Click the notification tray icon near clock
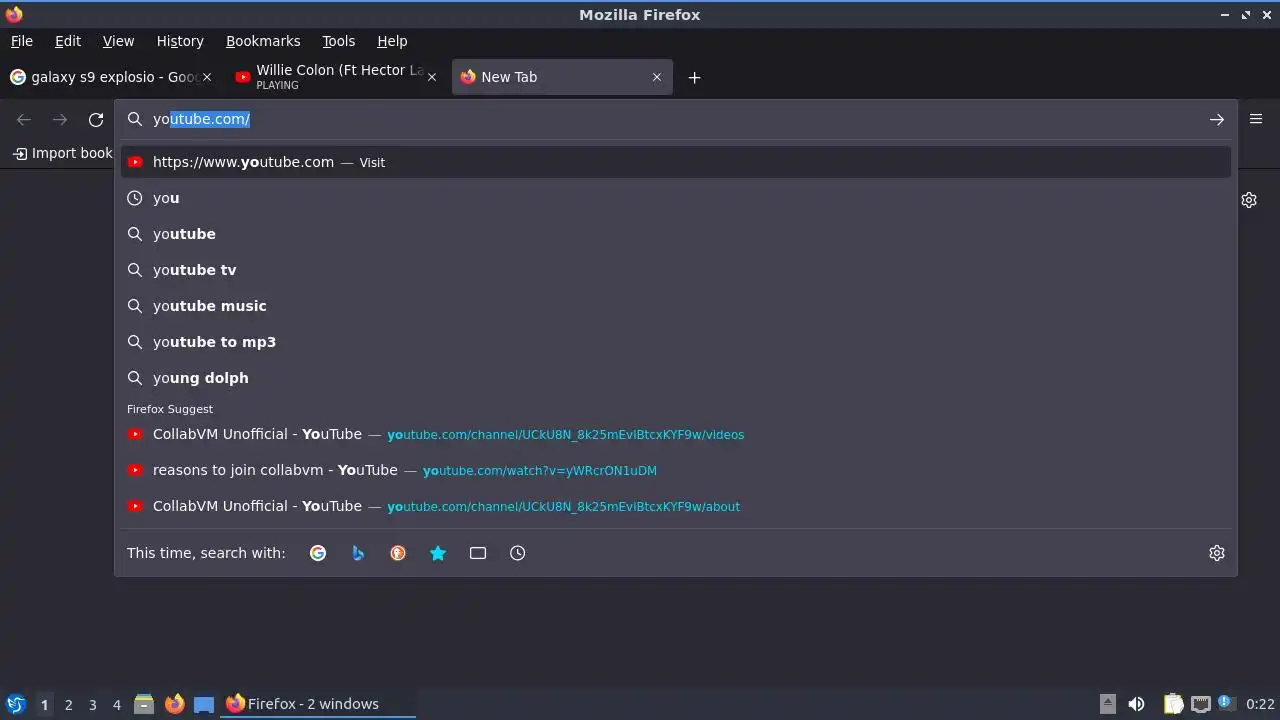Image resolution: width=1280 pixels, height=720 pixels. click(1226, 703)
